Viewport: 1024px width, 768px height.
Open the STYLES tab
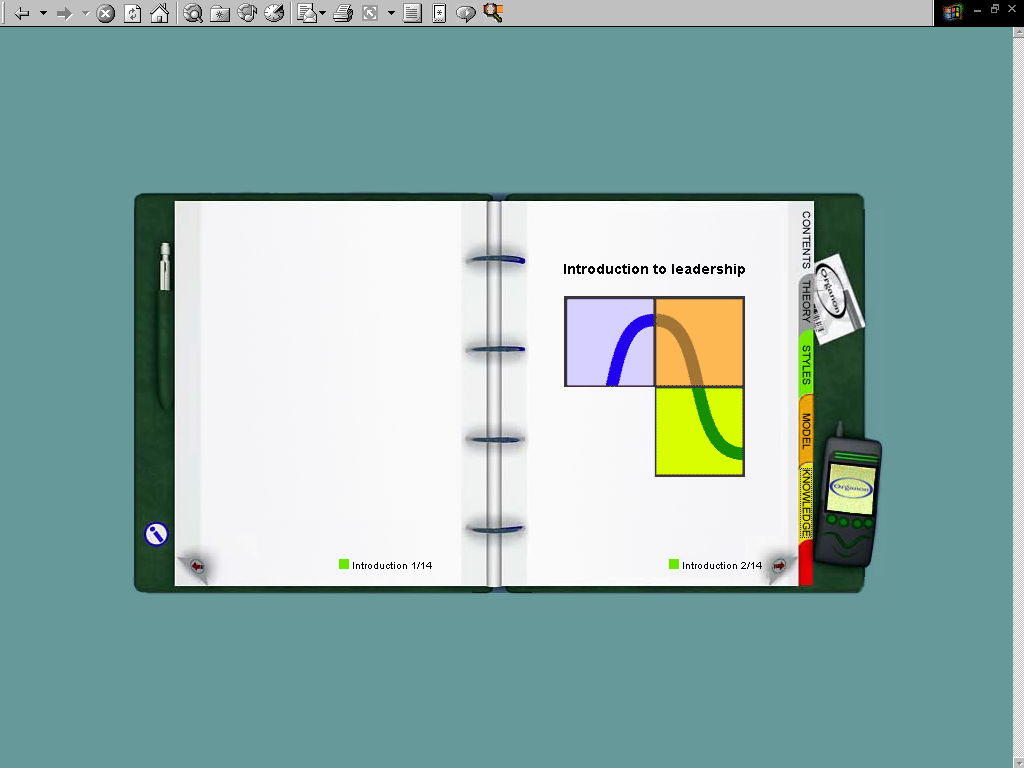806,365
